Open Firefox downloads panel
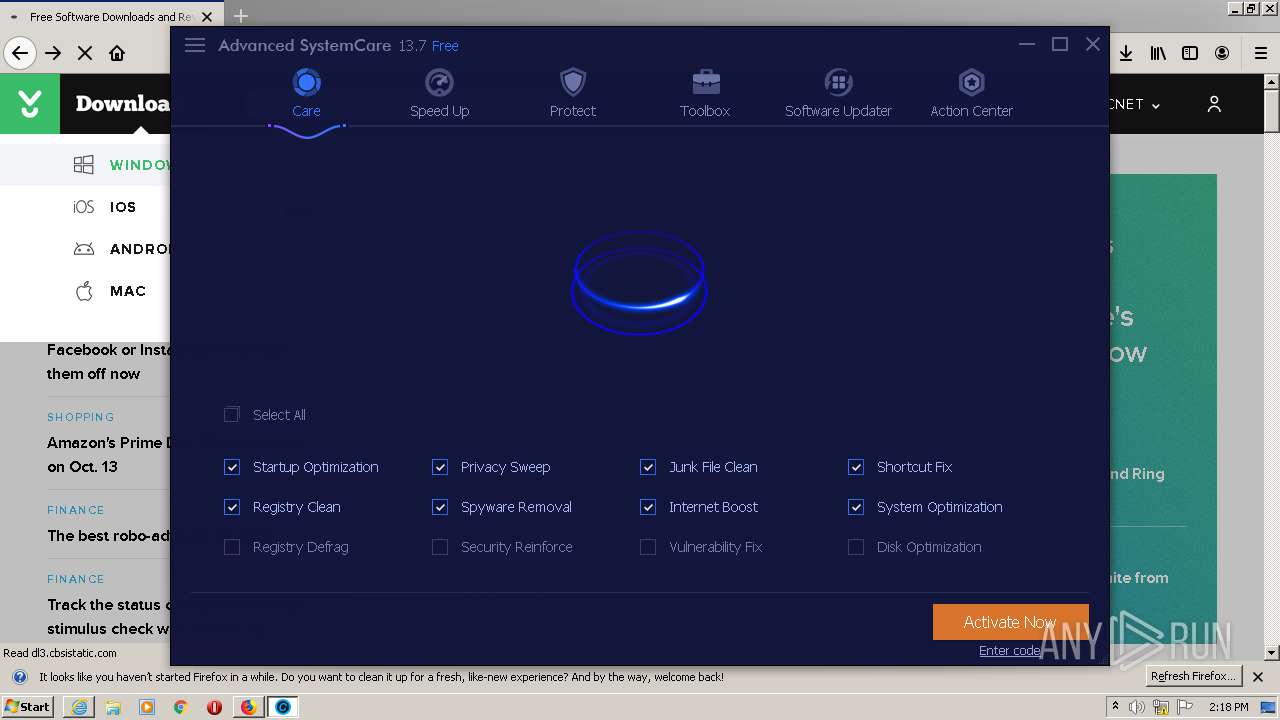This screenshot has height=720, width=1280. tap(1126, 53)
